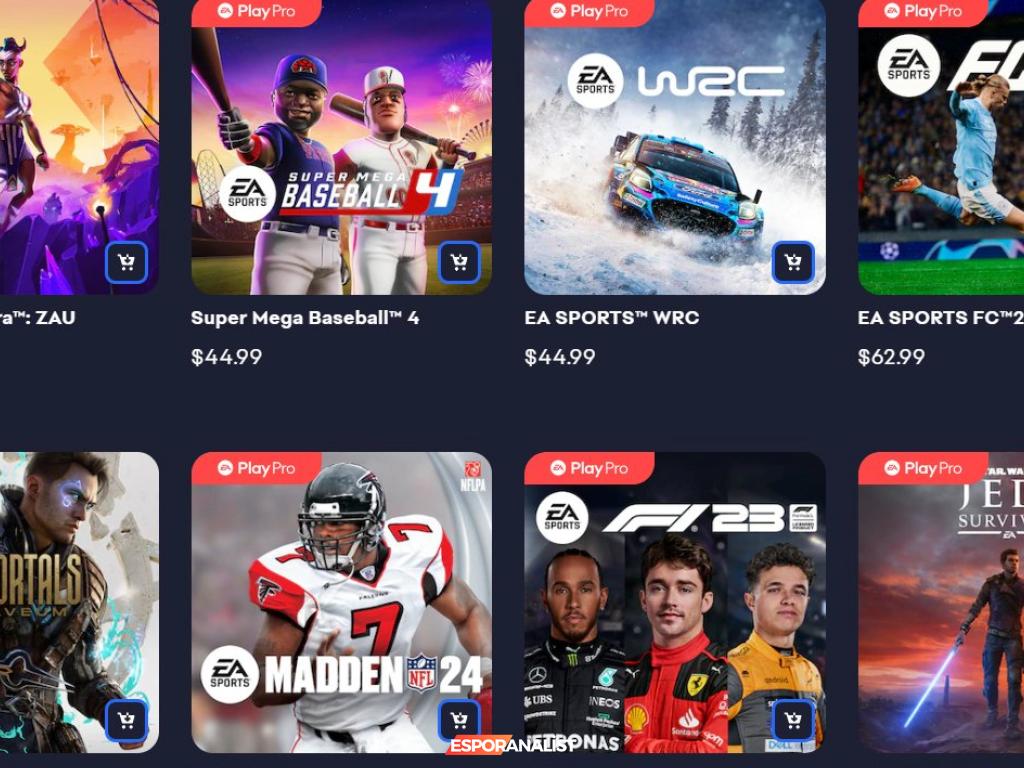Click the Madden NFL 24 player cover art

click(x=342, y=603)
